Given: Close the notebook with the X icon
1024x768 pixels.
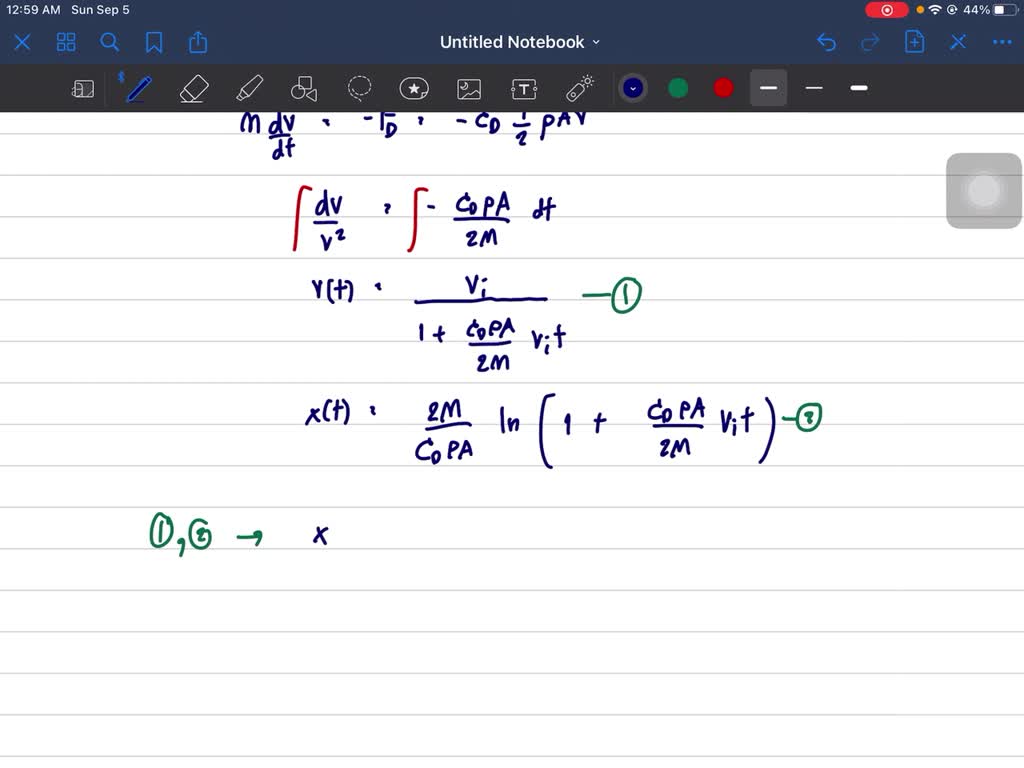Looking at the screenshot, I should tap(22, 42).
